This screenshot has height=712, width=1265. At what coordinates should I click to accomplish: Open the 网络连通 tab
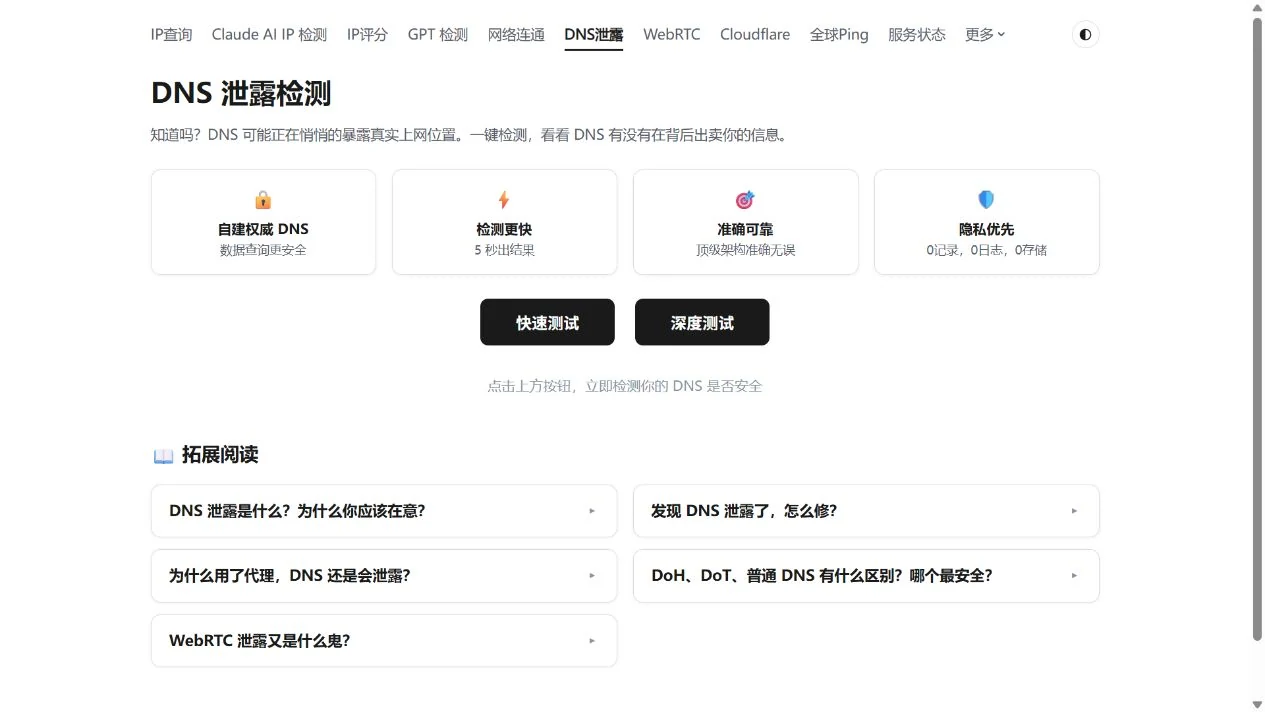tap(516, 34)
